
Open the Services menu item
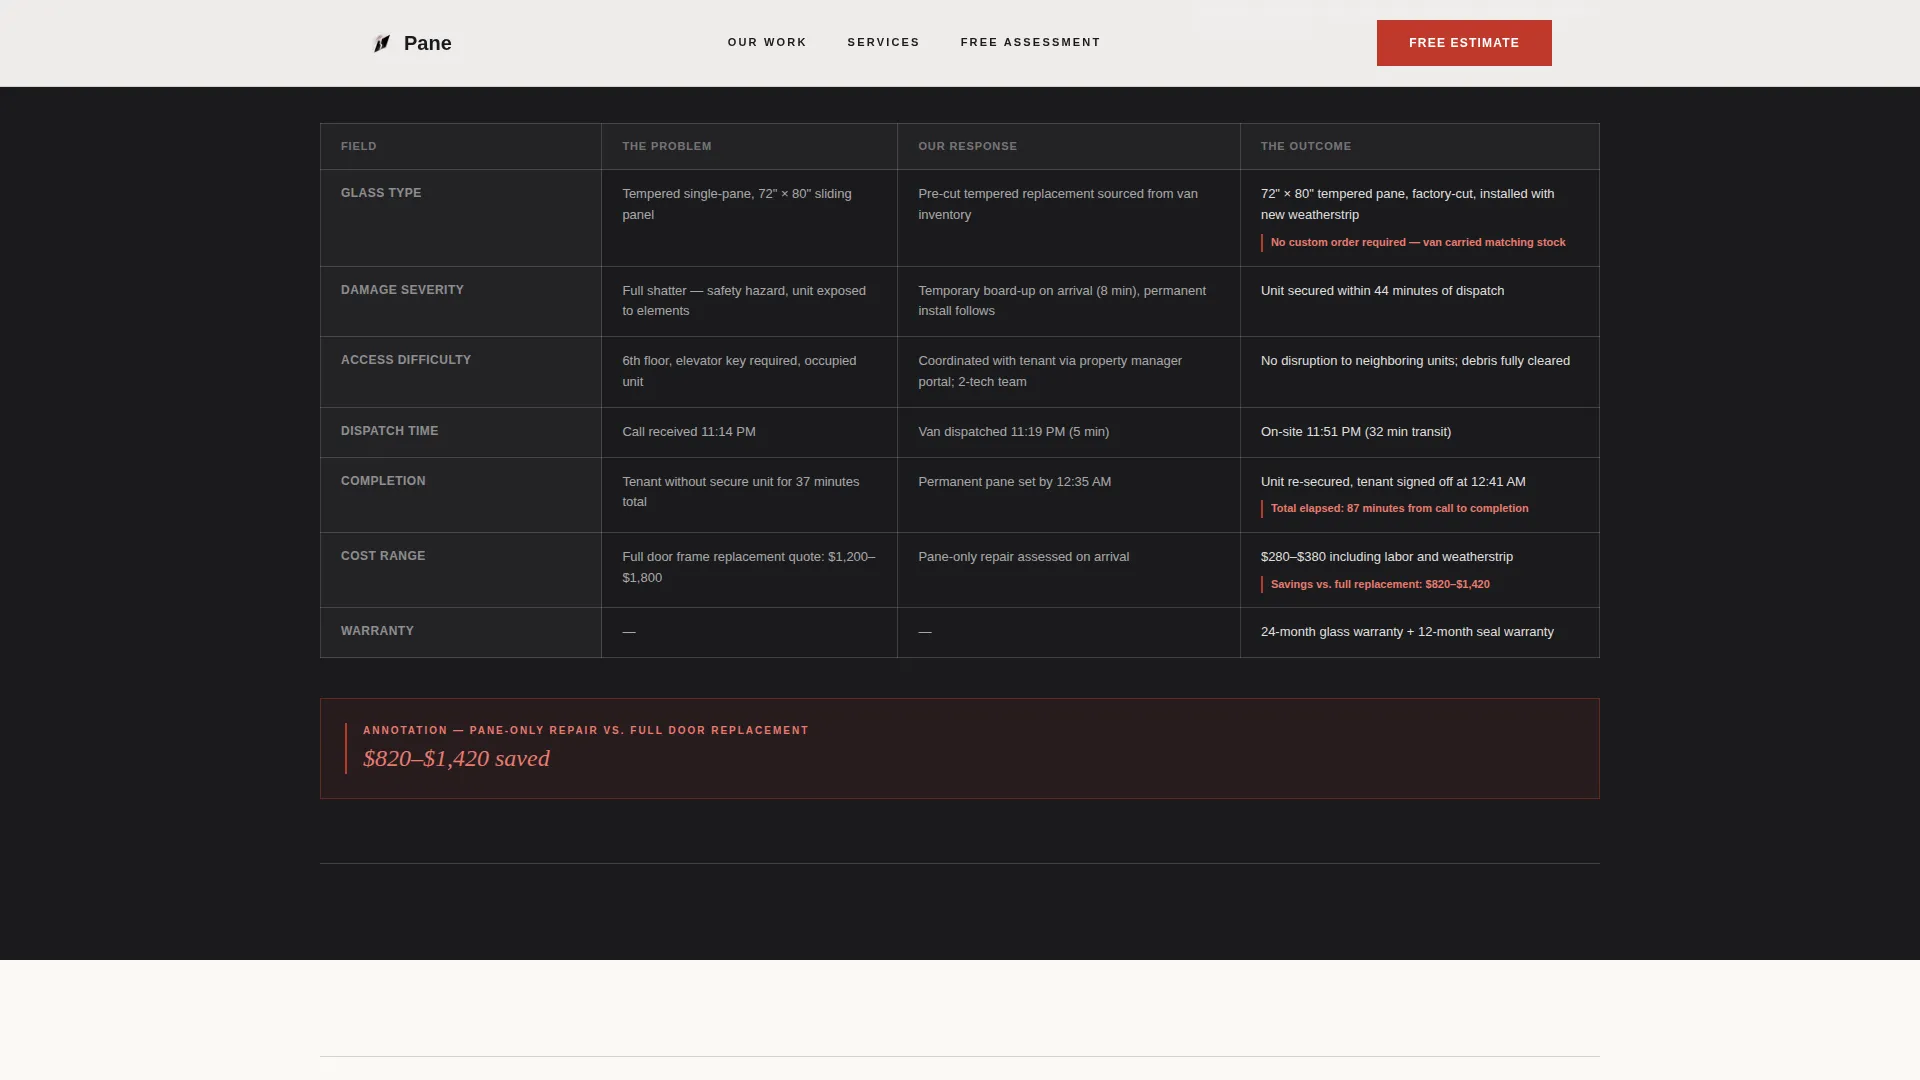click(883, 42)
